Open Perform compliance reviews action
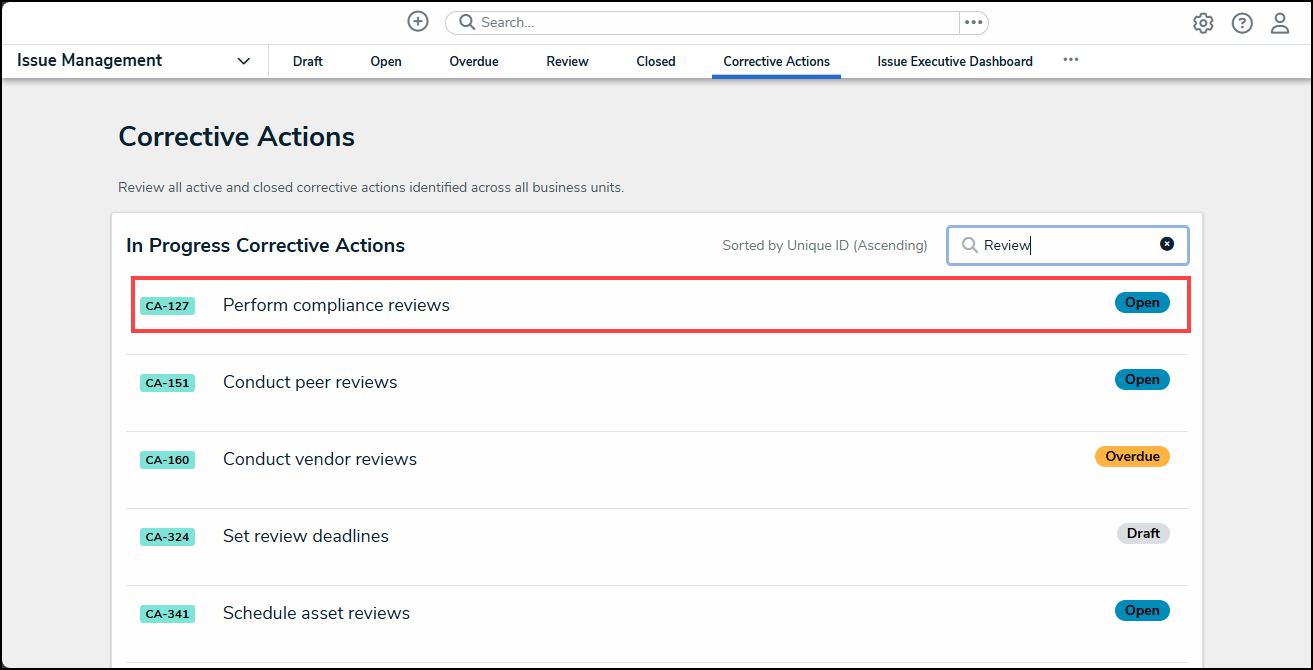1313x670 pixels. (336, 305)
